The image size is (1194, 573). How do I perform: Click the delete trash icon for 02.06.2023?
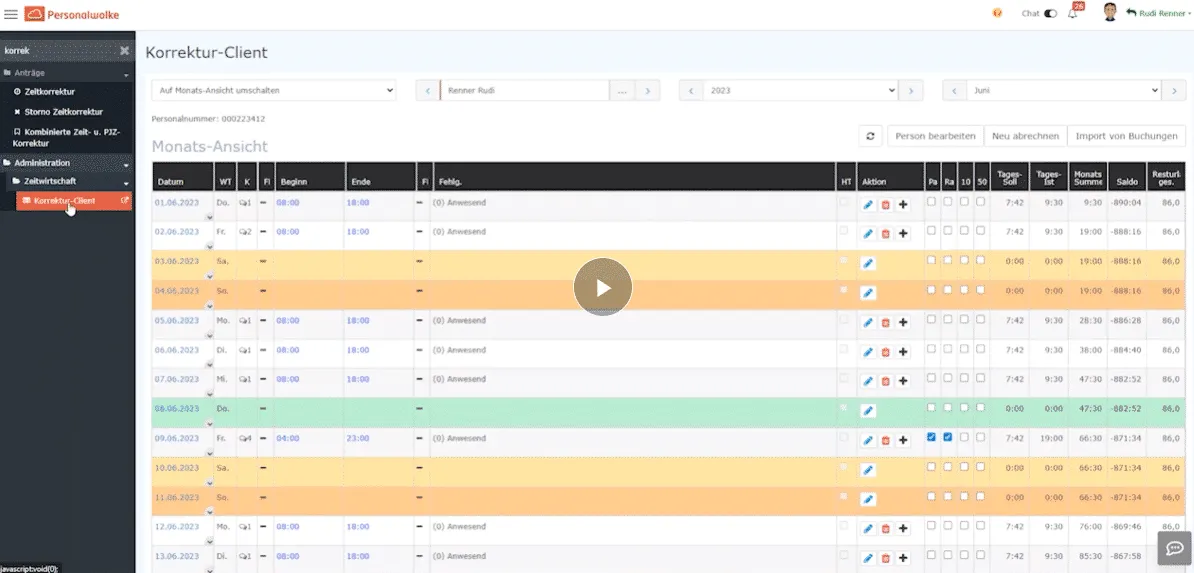885,234
